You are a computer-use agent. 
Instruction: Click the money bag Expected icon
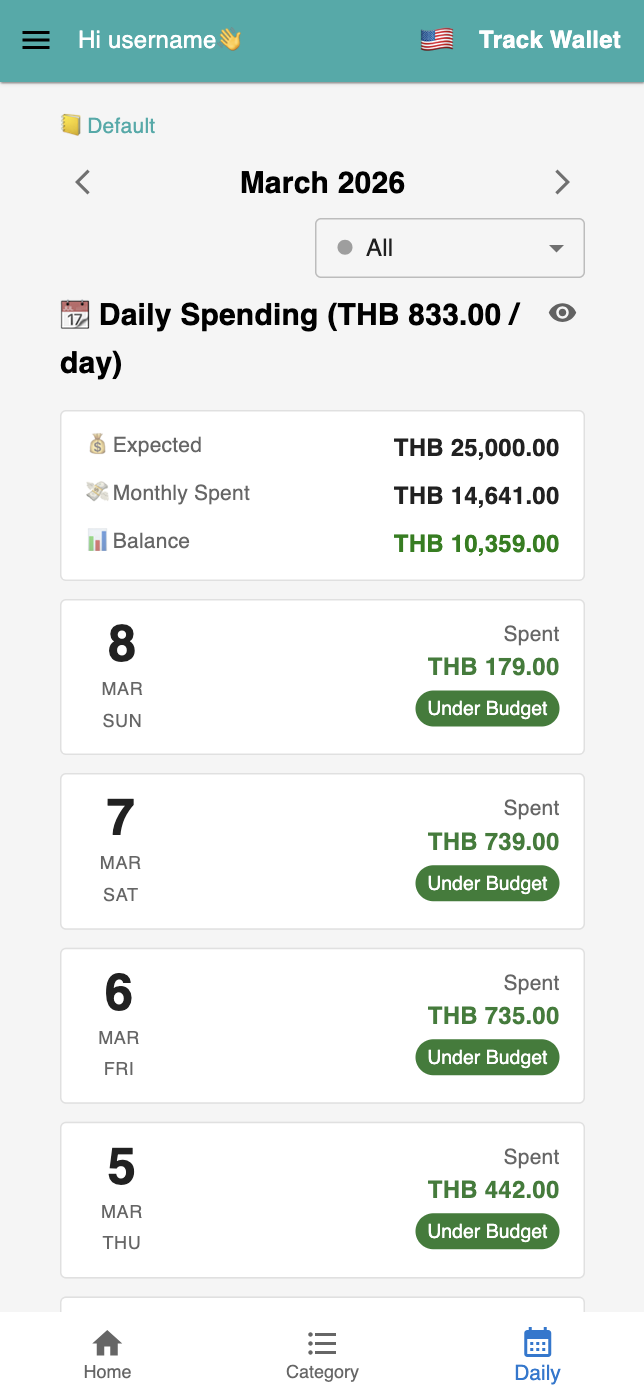tap(97, 445)
